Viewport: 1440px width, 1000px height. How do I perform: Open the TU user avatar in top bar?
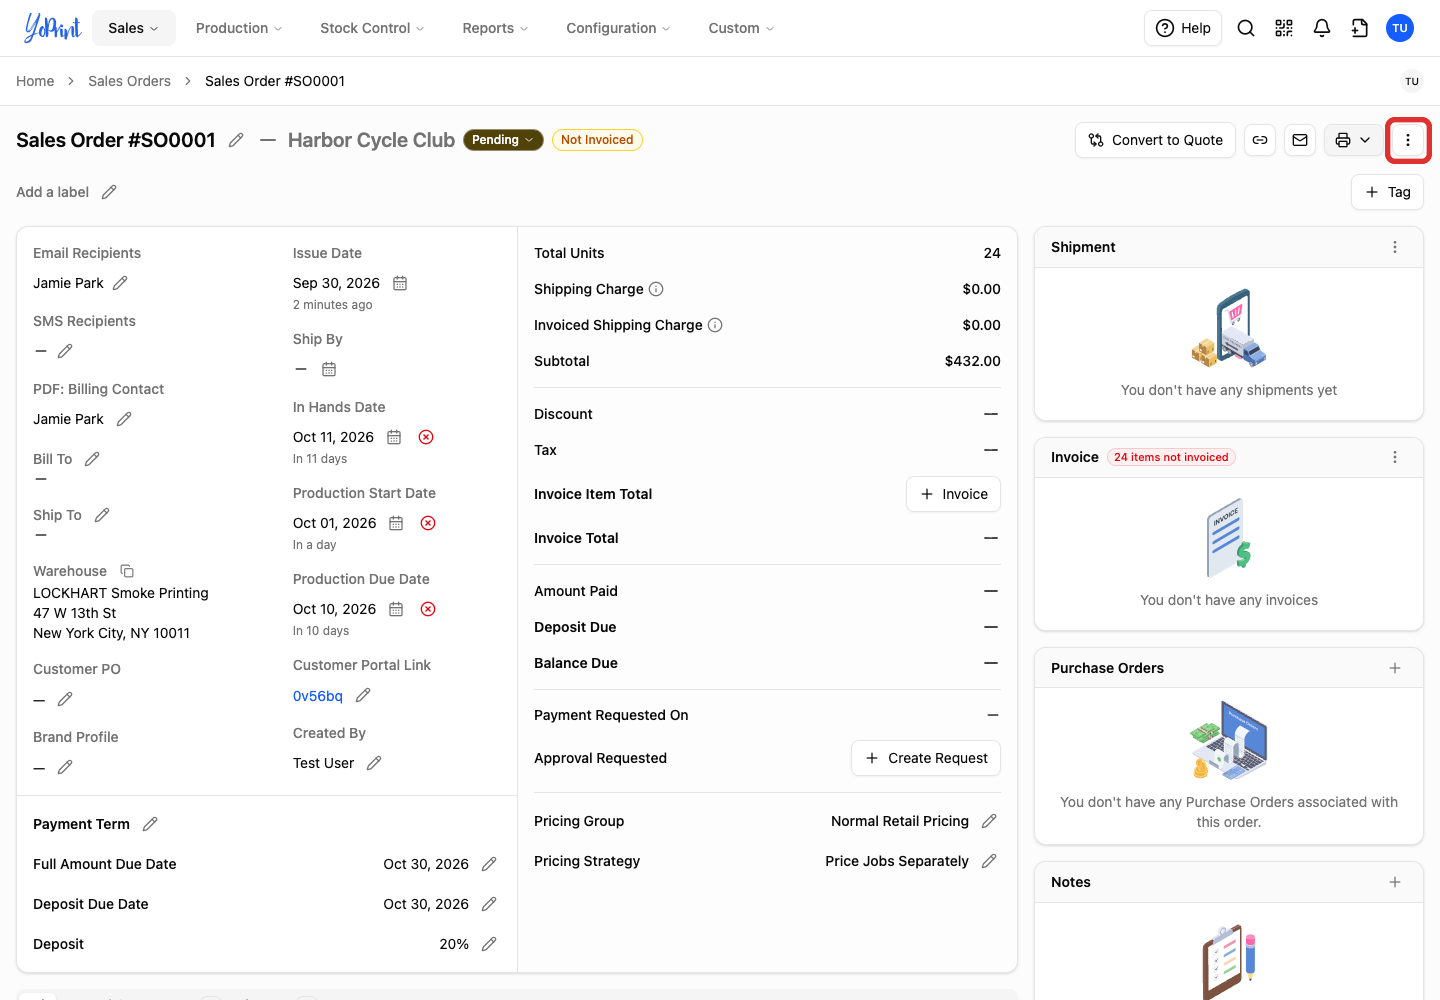[x=1400, y=28]
